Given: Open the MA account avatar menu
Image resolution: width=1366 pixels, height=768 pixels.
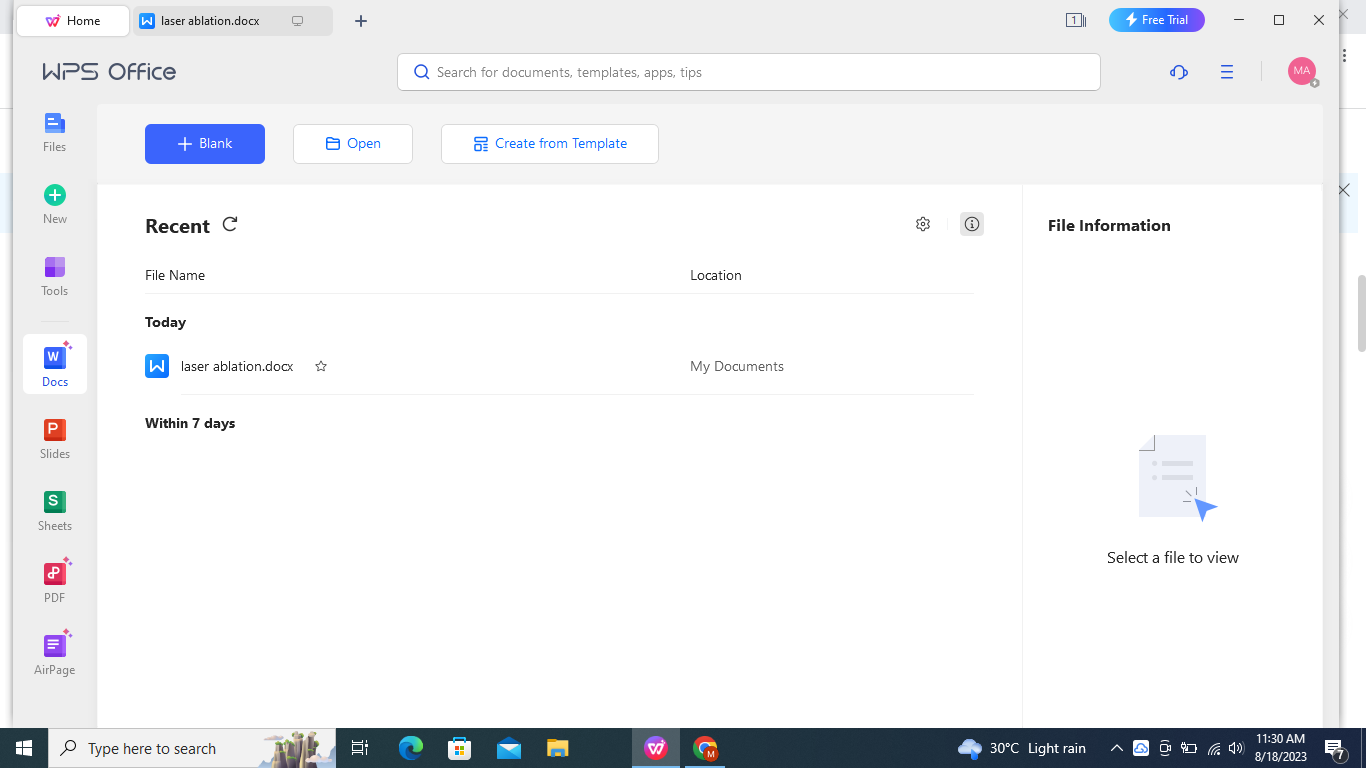Looking at the screenshot, I should (1302, 71).
